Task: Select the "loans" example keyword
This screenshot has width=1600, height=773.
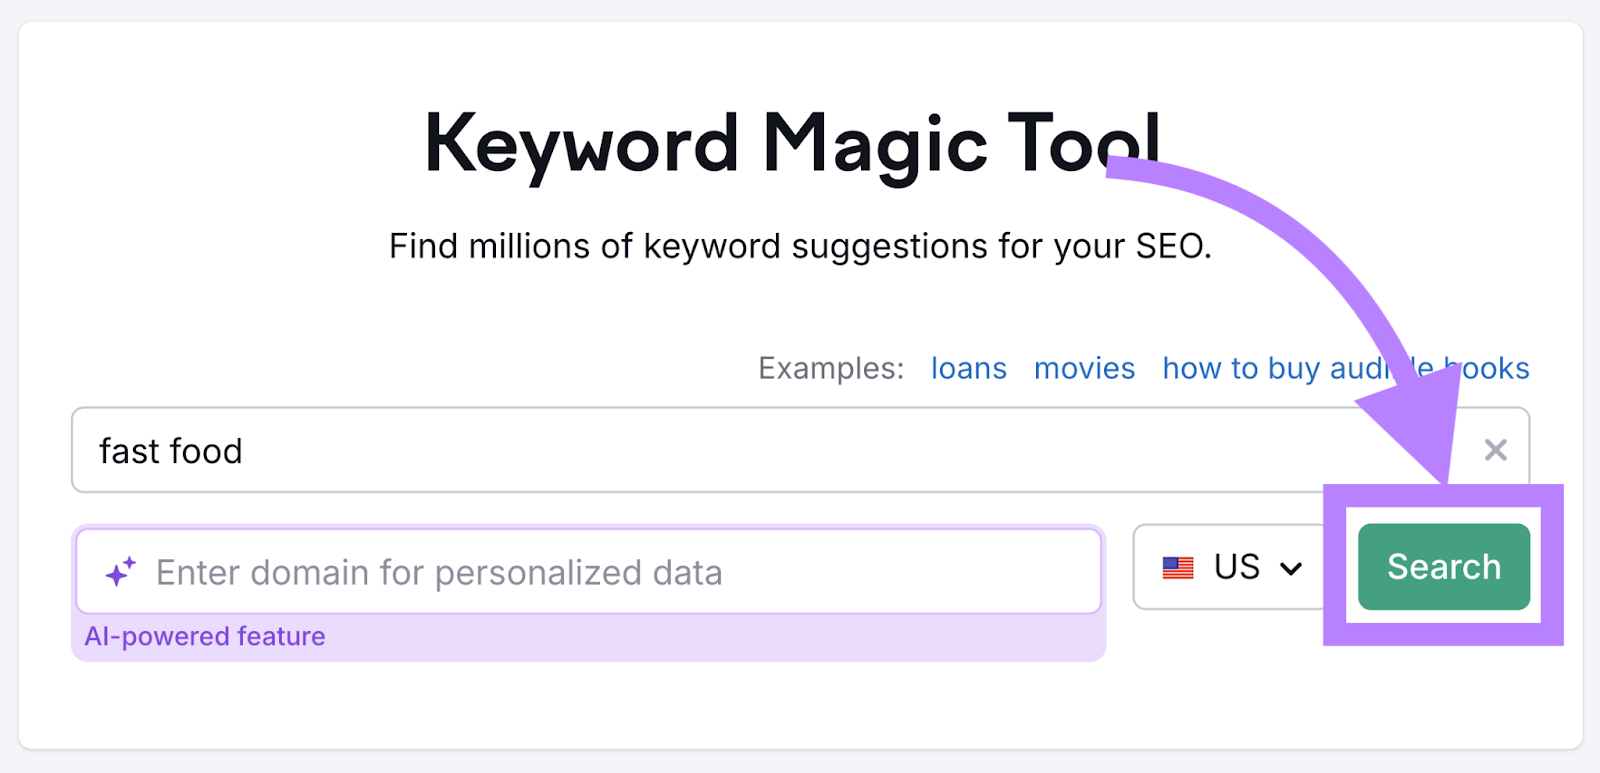Action: tap(968, 368)
